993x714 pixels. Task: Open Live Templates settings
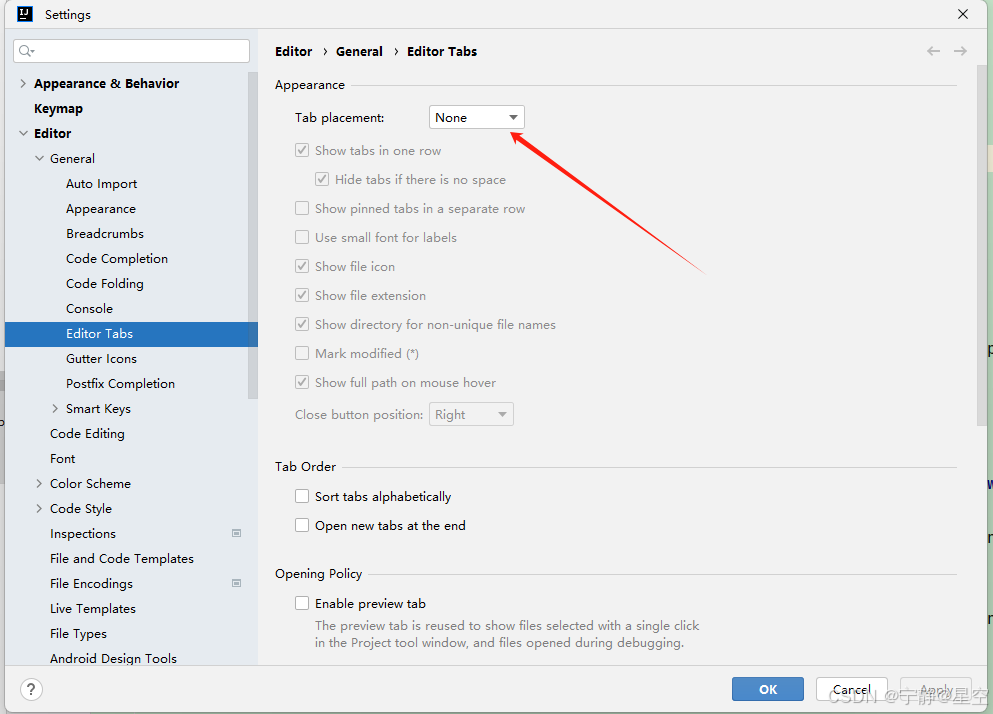point(92,609)
